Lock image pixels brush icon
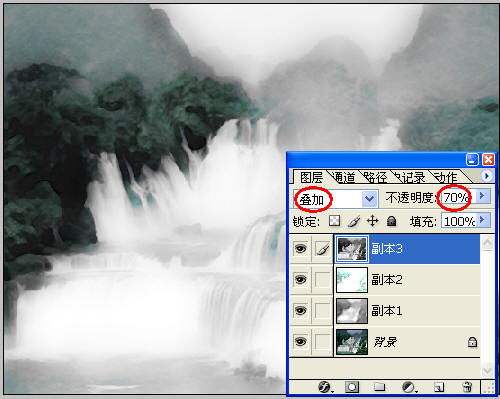The image size is (500, 399). click(354, 221)
